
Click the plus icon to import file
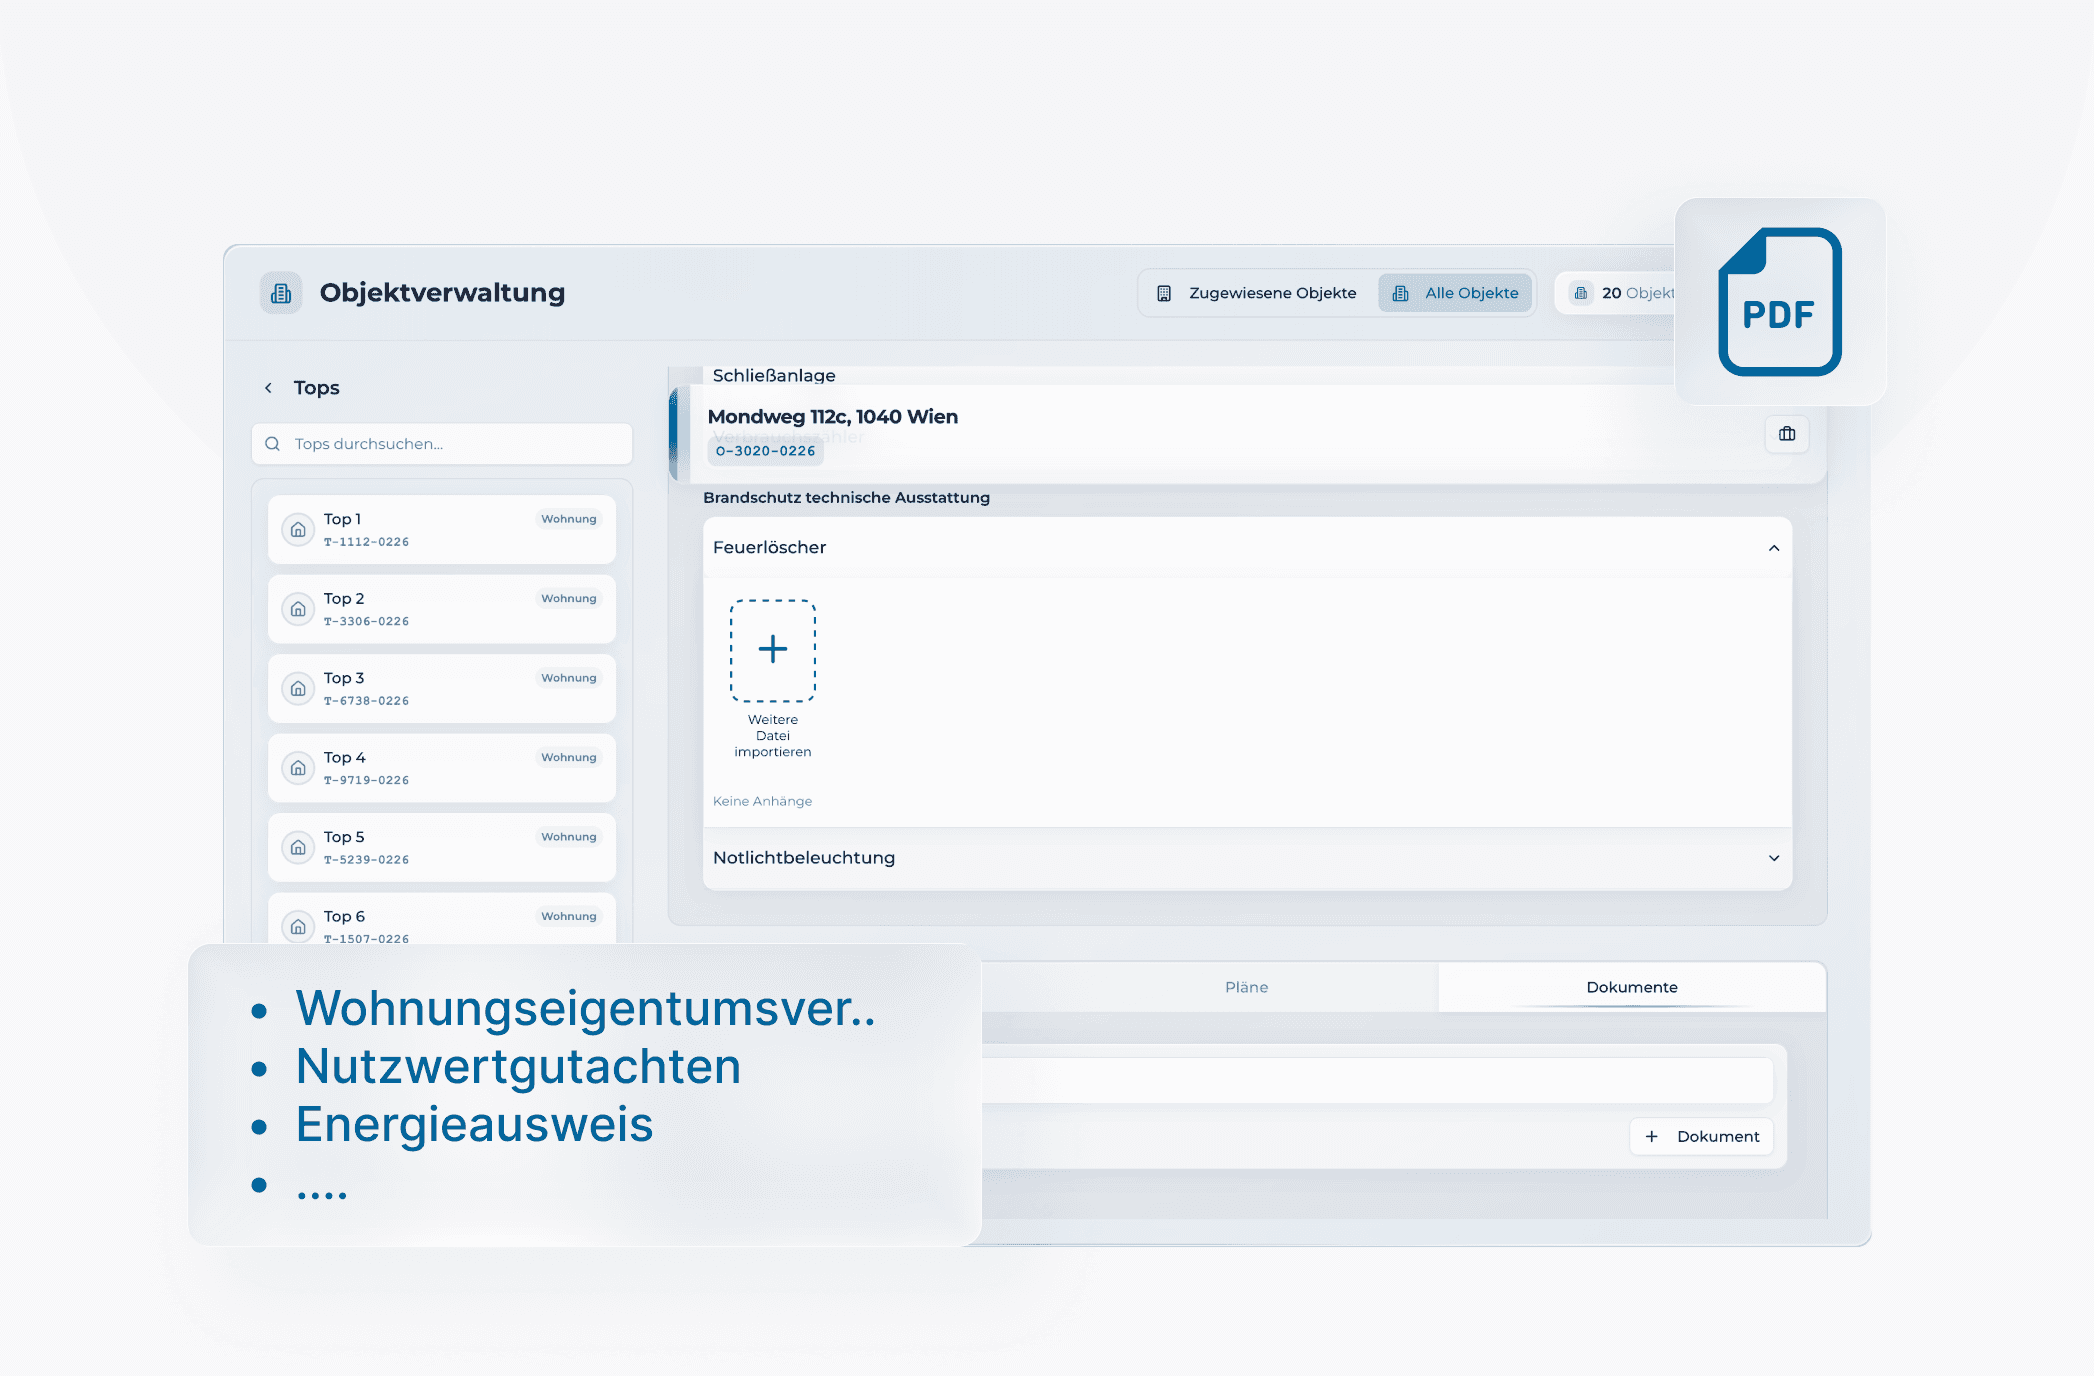pos(773,650)
